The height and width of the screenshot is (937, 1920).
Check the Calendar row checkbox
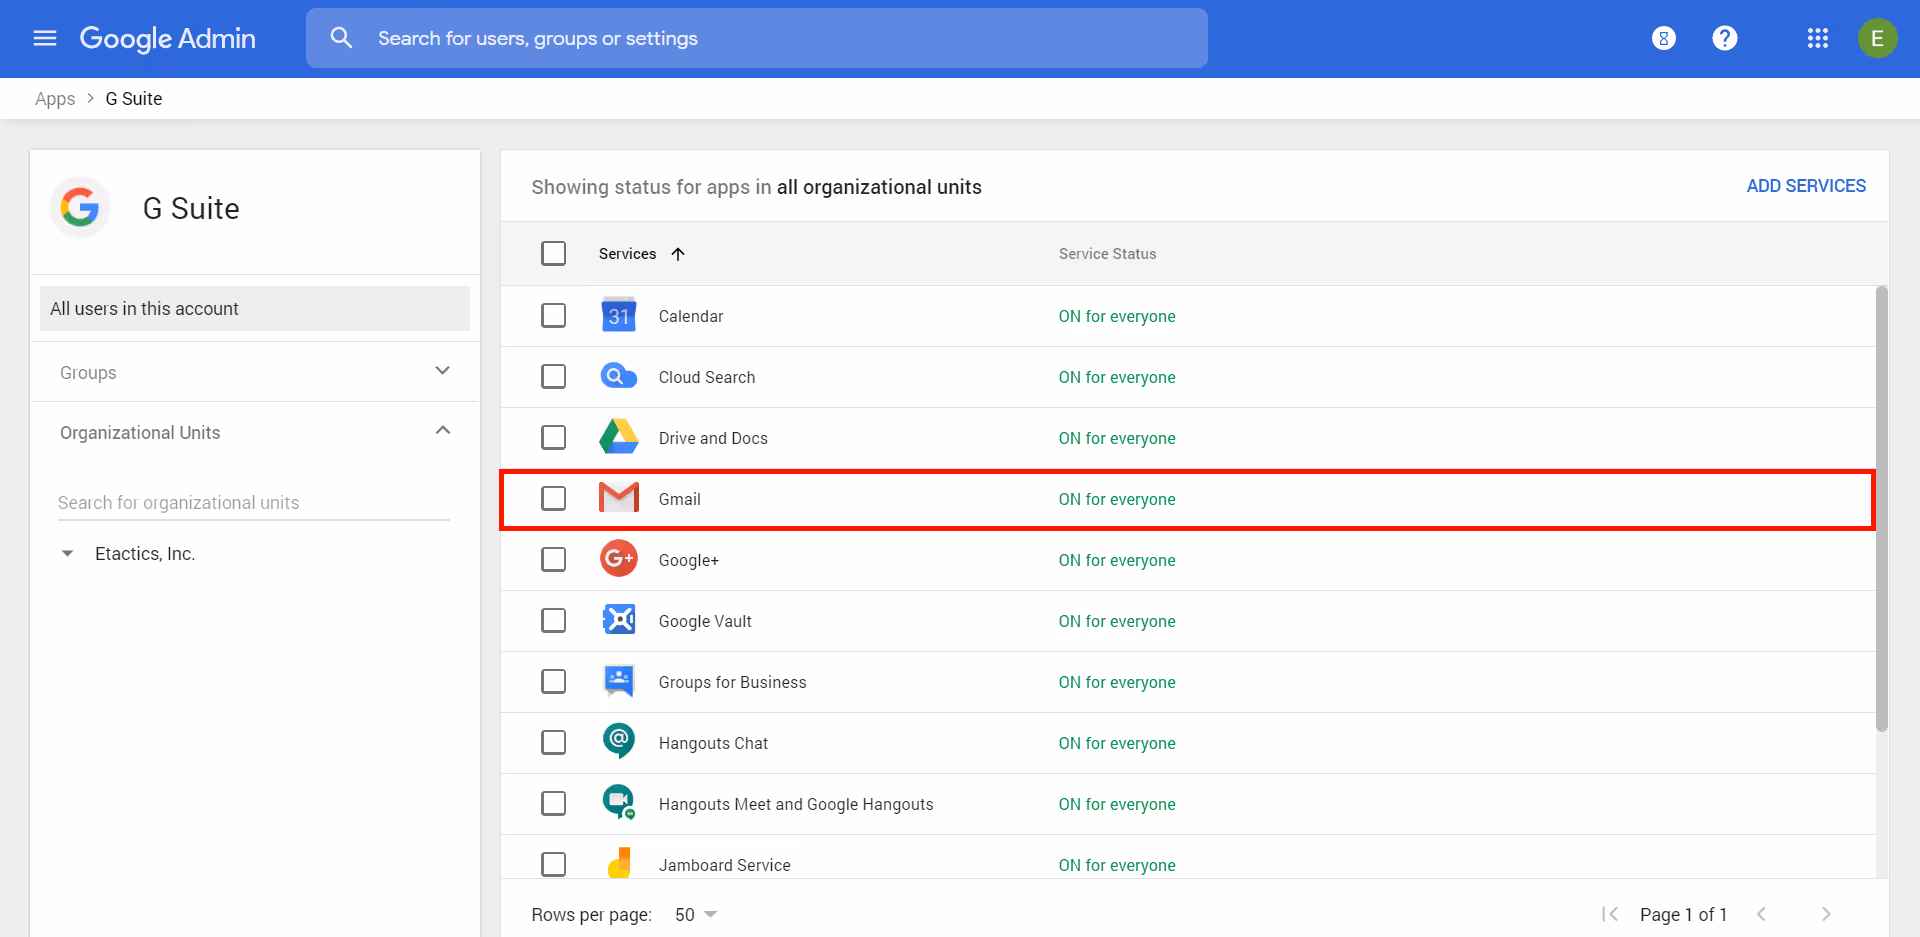click(553, 315)
